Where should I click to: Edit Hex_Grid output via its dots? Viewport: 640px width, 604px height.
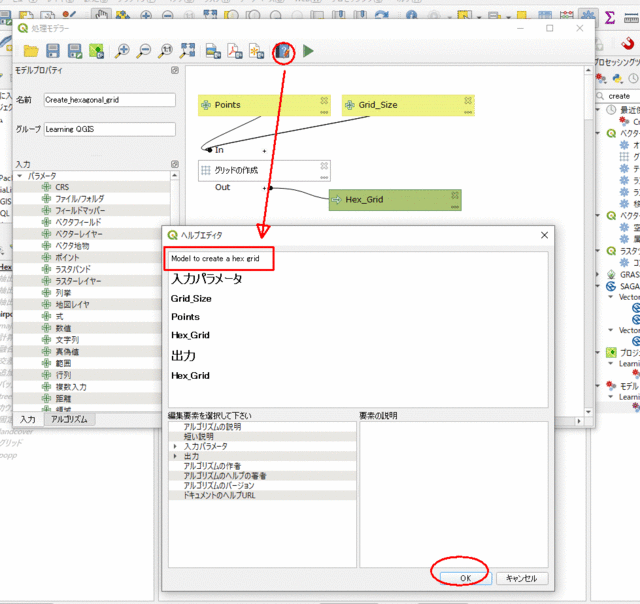coord(455,207)
